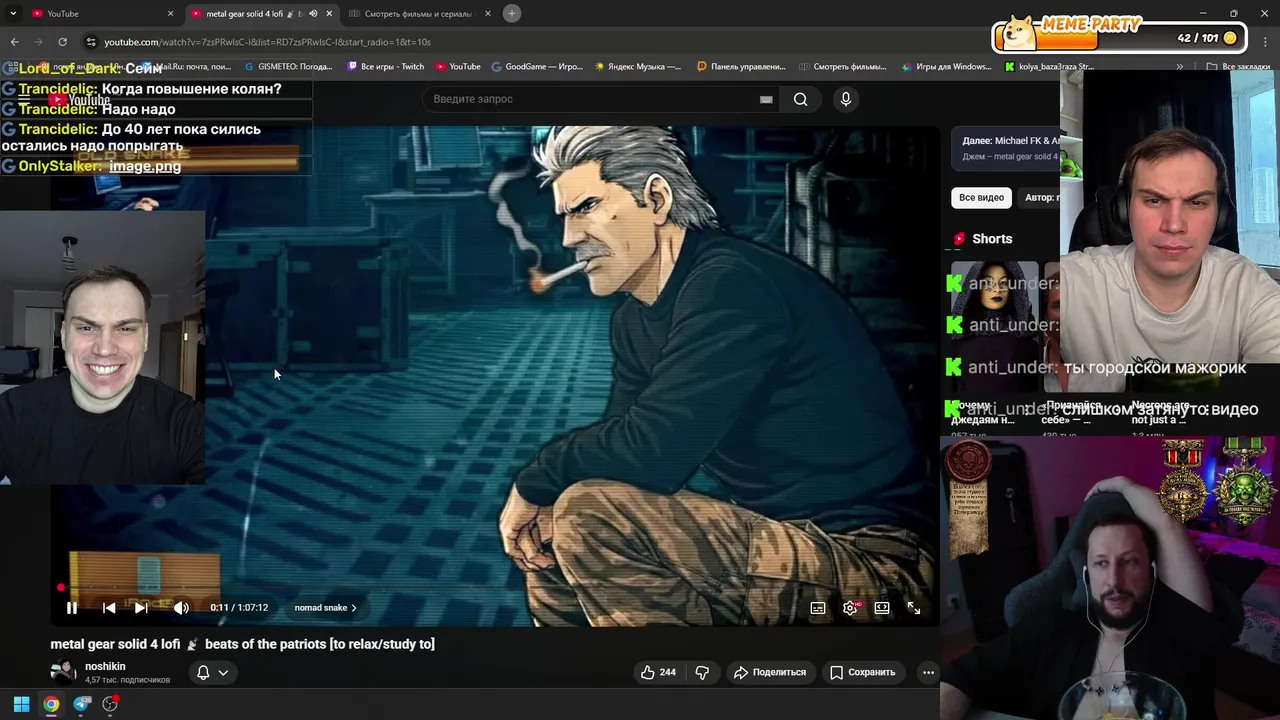1280x720 pixels.
Task: Like the video with 244 likes
Action: pyautogui.click(x=658, y=672)
